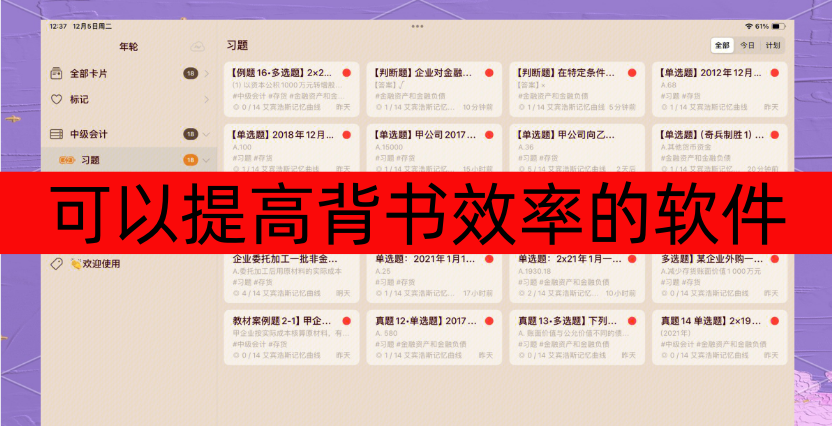Click the tag icon beside 欢迎使用
The image size is (832, 426).
(x=56, y=264)
